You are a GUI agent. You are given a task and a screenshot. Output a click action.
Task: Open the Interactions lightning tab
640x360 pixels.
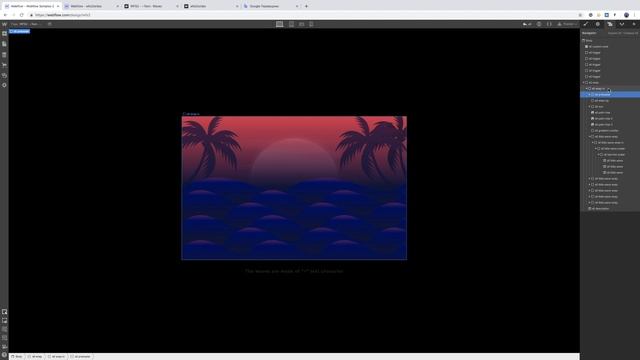coord(633,24)
